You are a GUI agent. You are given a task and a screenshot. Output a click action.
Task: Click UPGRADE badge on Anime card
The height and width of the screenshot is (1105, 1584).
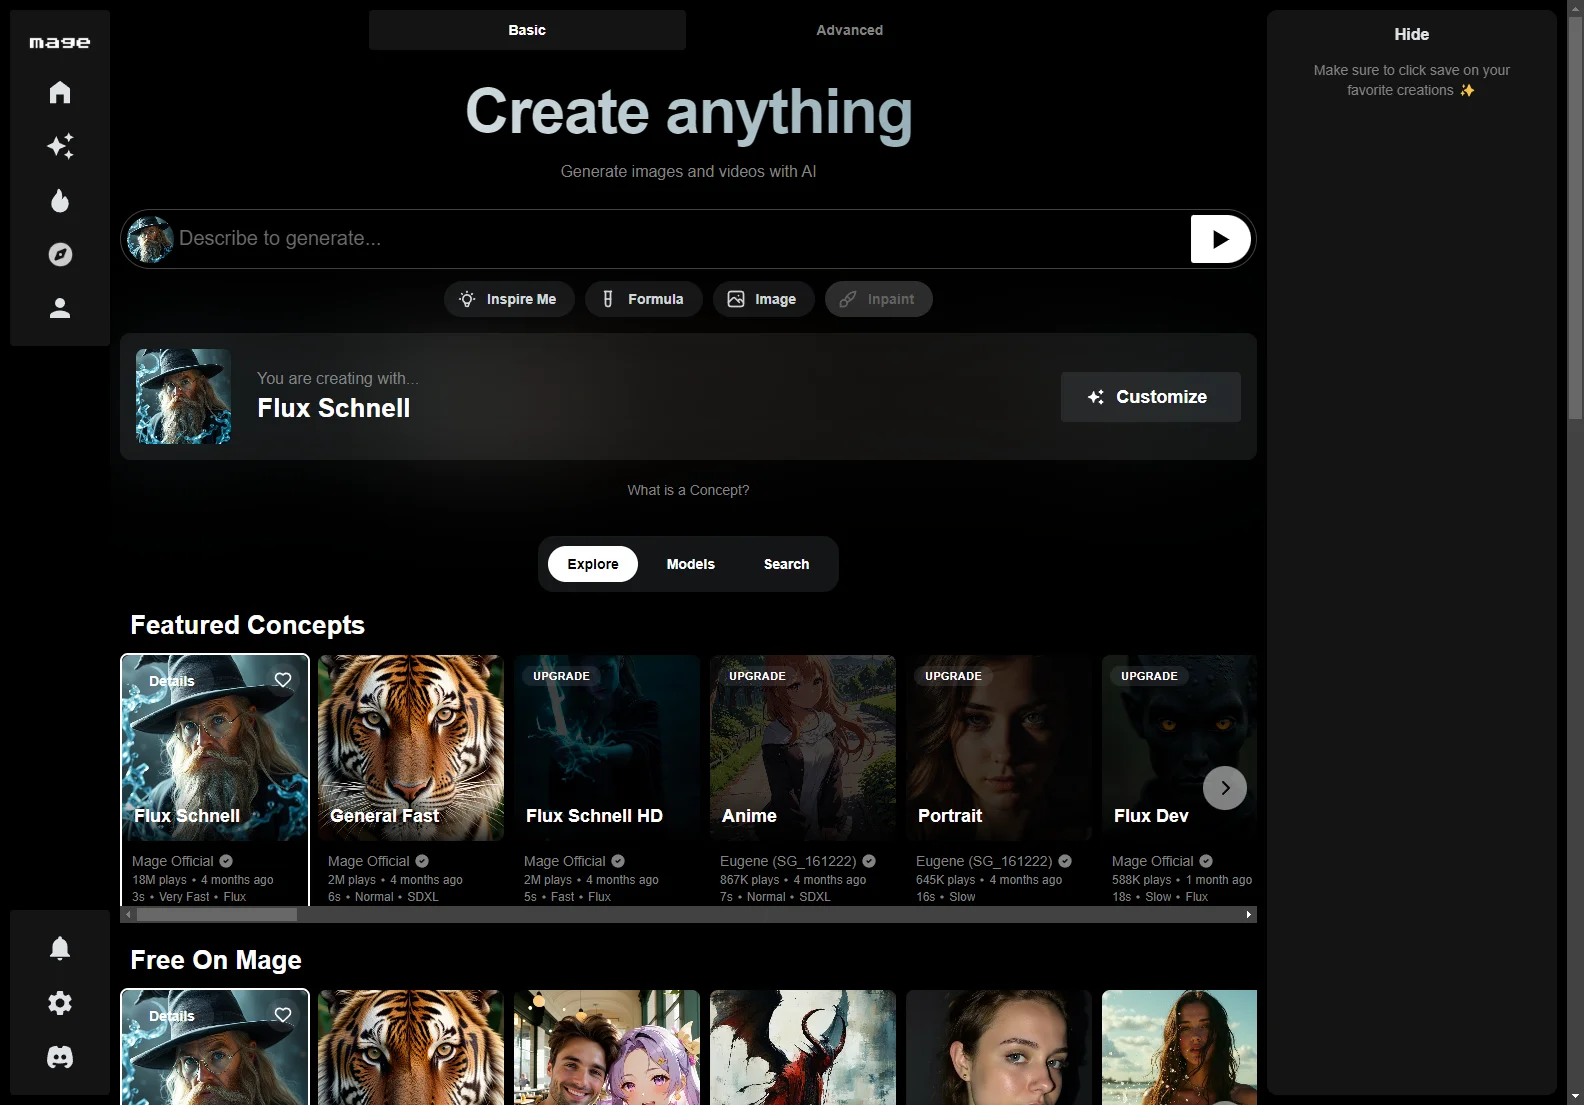(x=757, y=676)
